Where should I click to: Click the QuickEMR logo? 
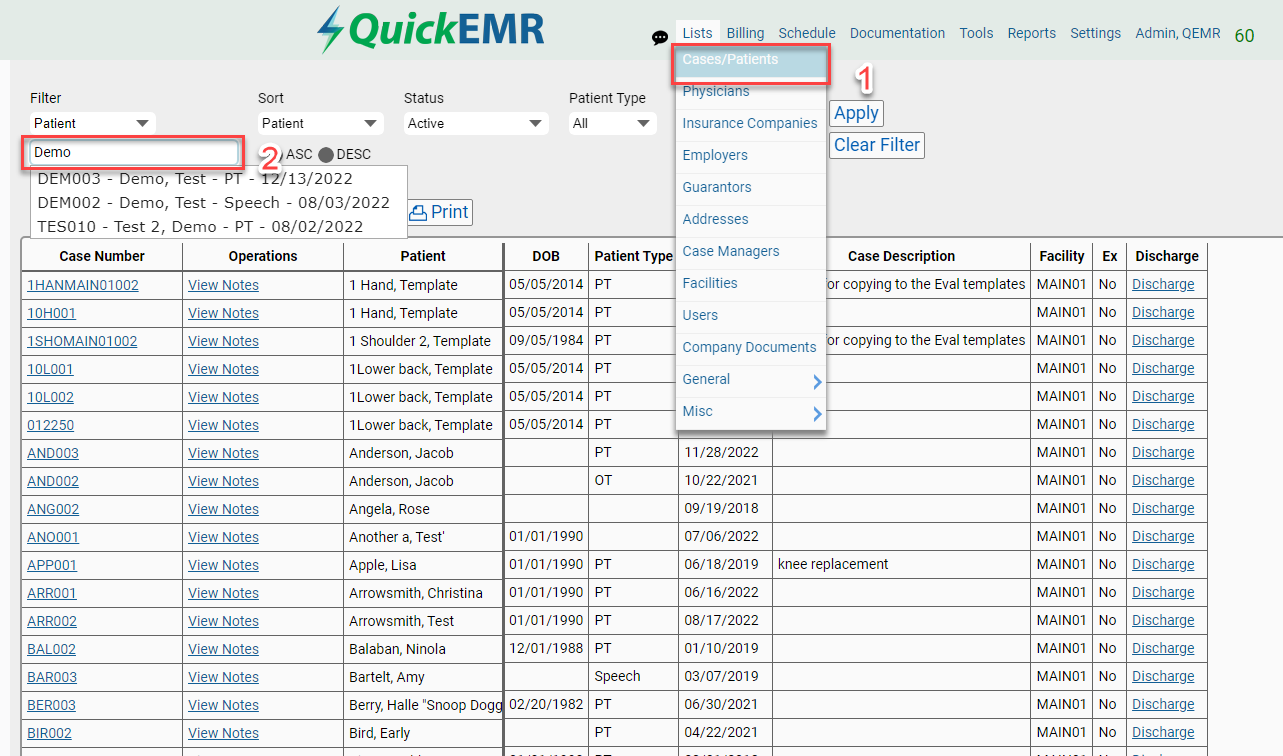pyautogui.click(x=431, y=30)
